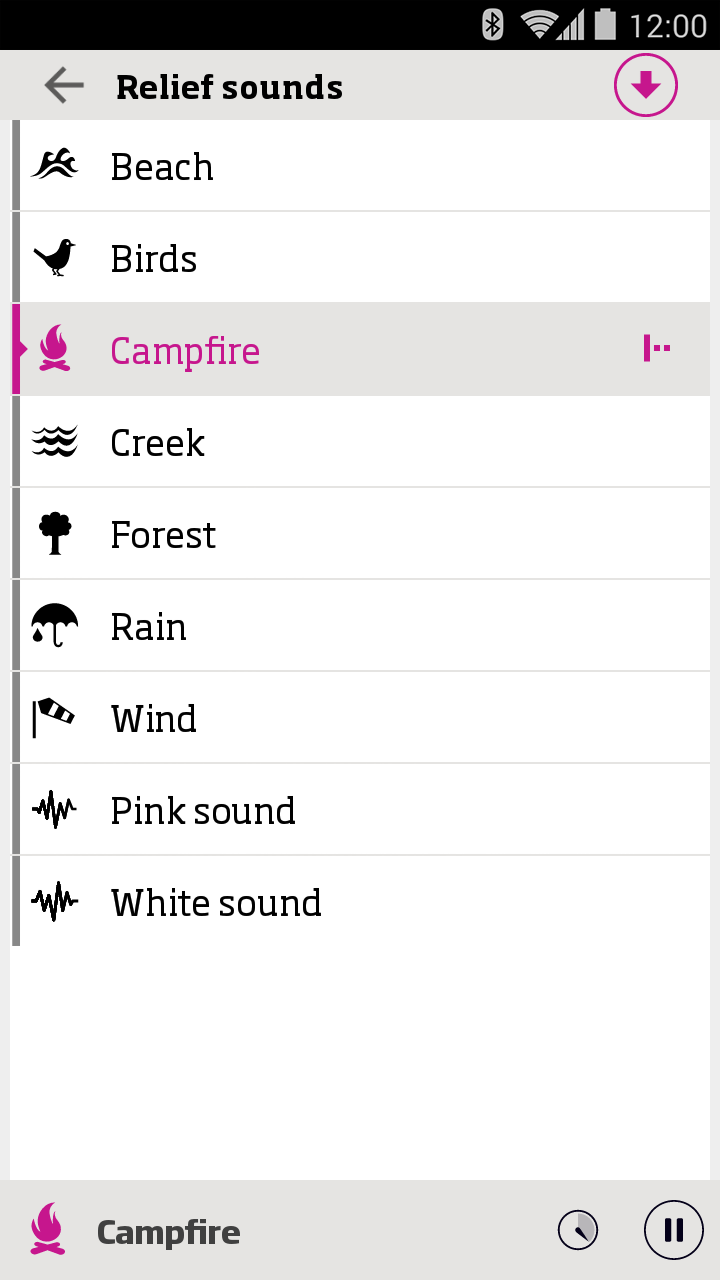Tap the back arrow icon
The image size is (720, 1280).
(64, 87)
